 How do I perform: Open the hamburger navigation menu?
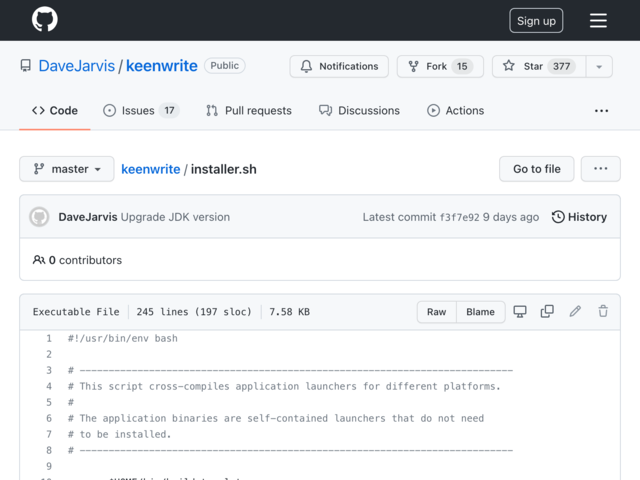tap(598, 20)
